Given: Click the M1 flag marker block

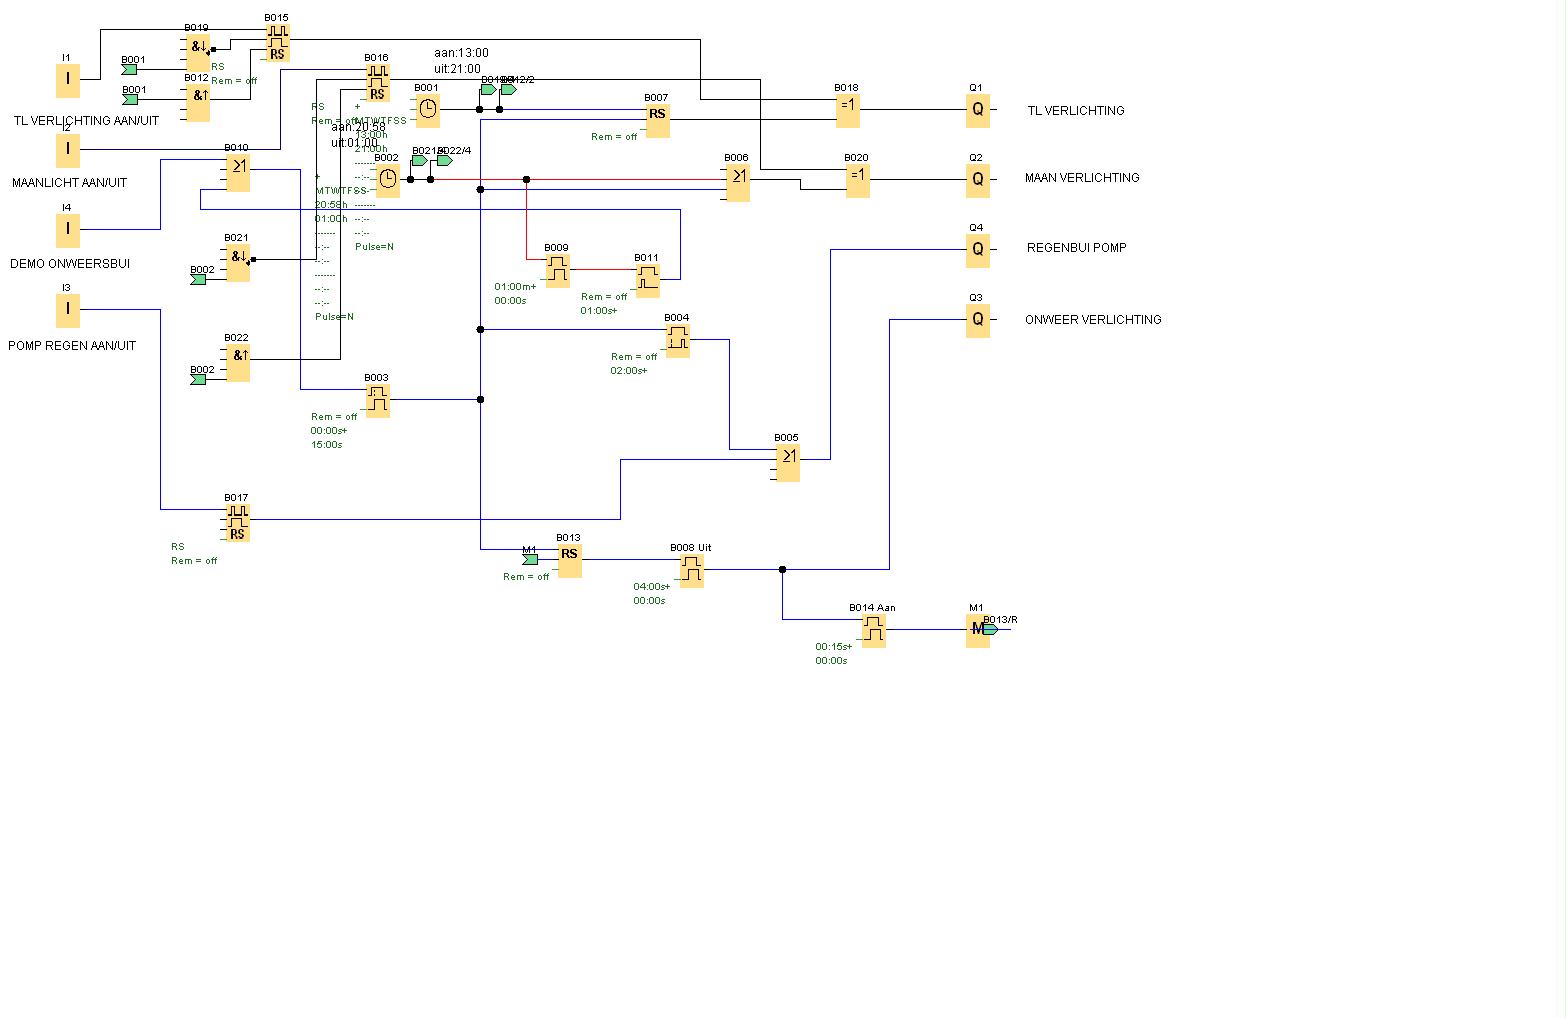Looking at the screenshot, I should click(977, 630).
